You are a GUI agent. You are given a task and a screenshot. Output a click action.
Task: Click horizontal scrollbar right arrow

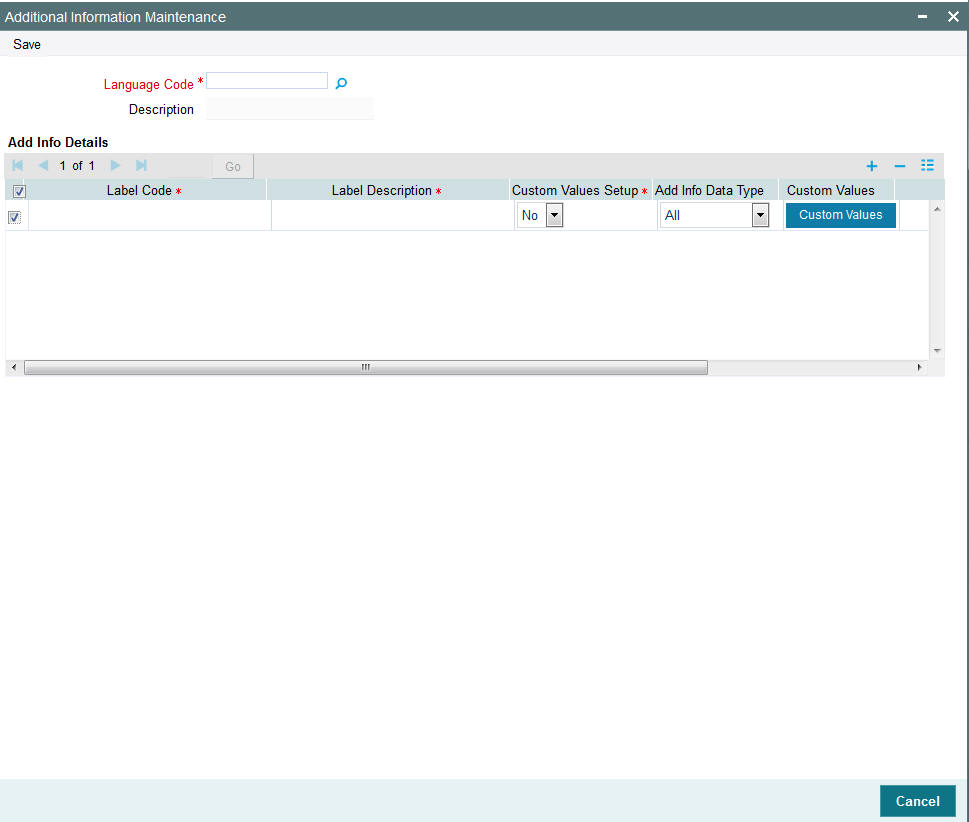920,368
